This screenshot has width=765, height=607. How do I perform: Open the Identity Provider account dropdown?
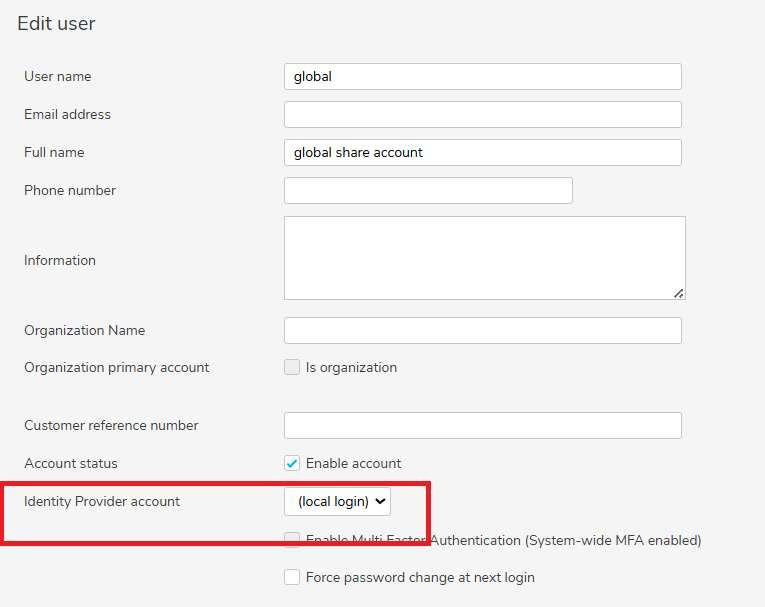pyautogui.click(x=337, y=501)
